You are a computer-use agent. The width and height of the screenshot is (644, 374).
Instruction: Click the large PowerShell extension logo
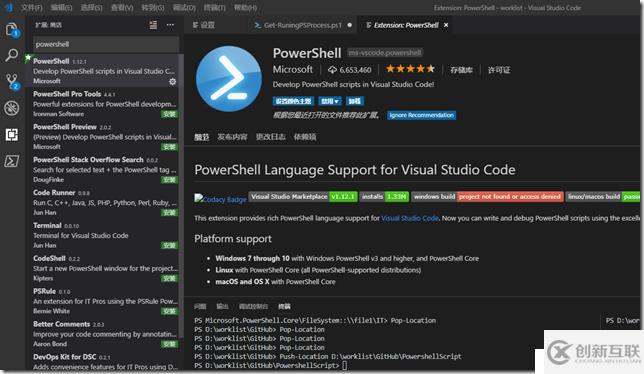pyautogui.click(x=229, y=79)
